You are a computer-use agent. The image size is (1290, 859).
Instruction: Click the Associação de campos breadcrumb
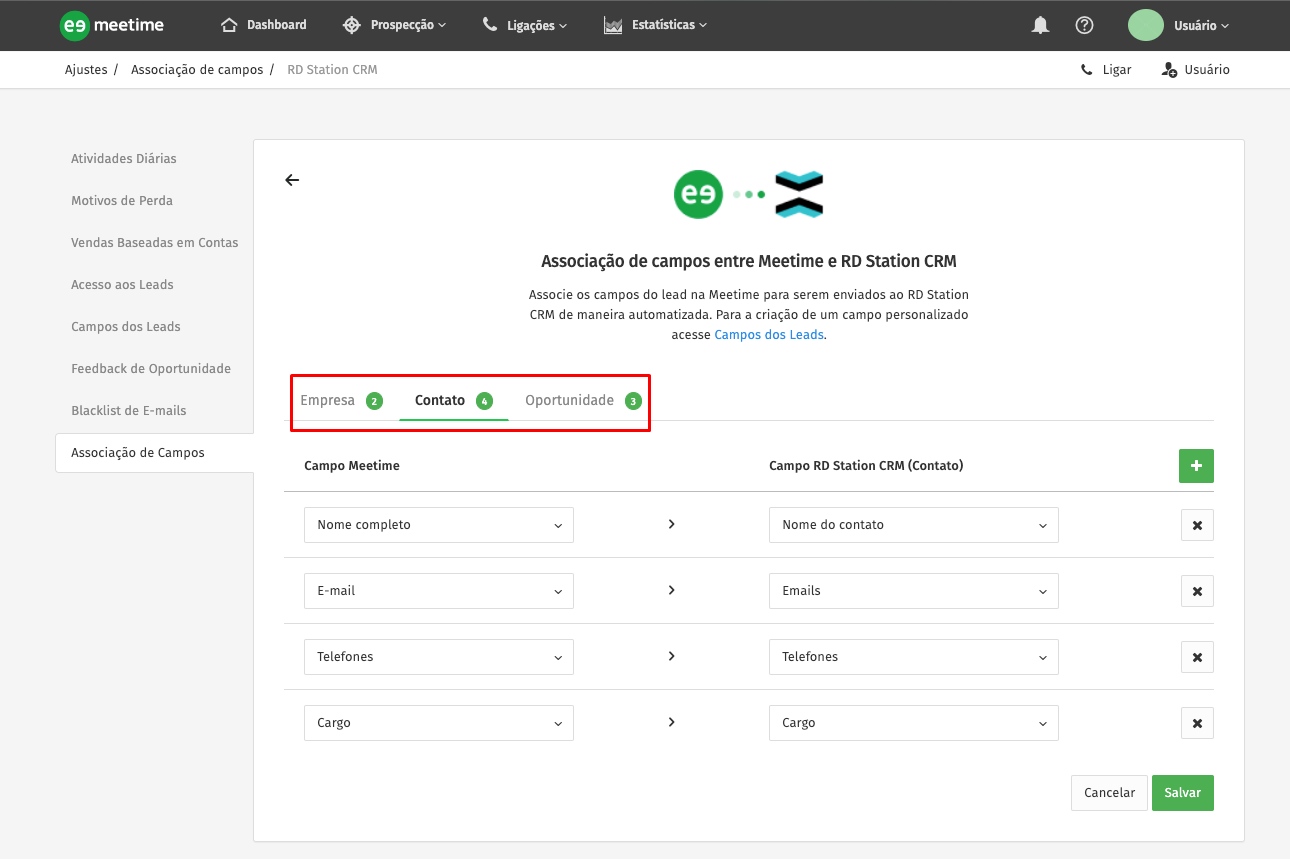(197, 70)
